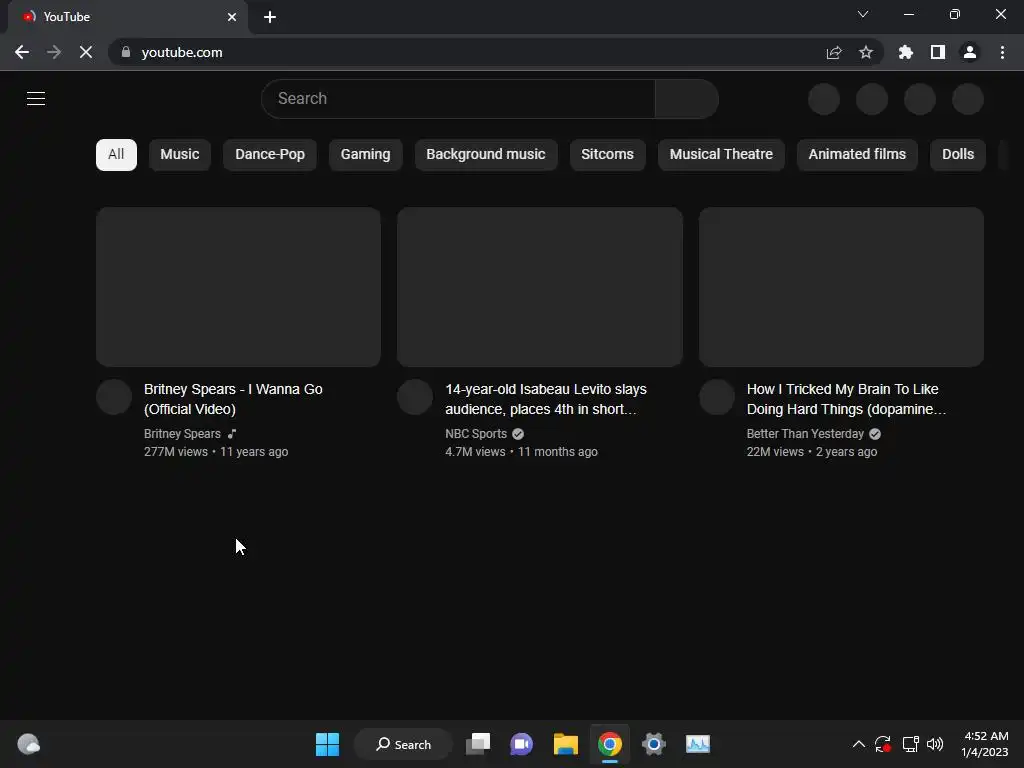Open the YouTube hamburger guide menu
1024x768 pixels.
pos(36,99)
